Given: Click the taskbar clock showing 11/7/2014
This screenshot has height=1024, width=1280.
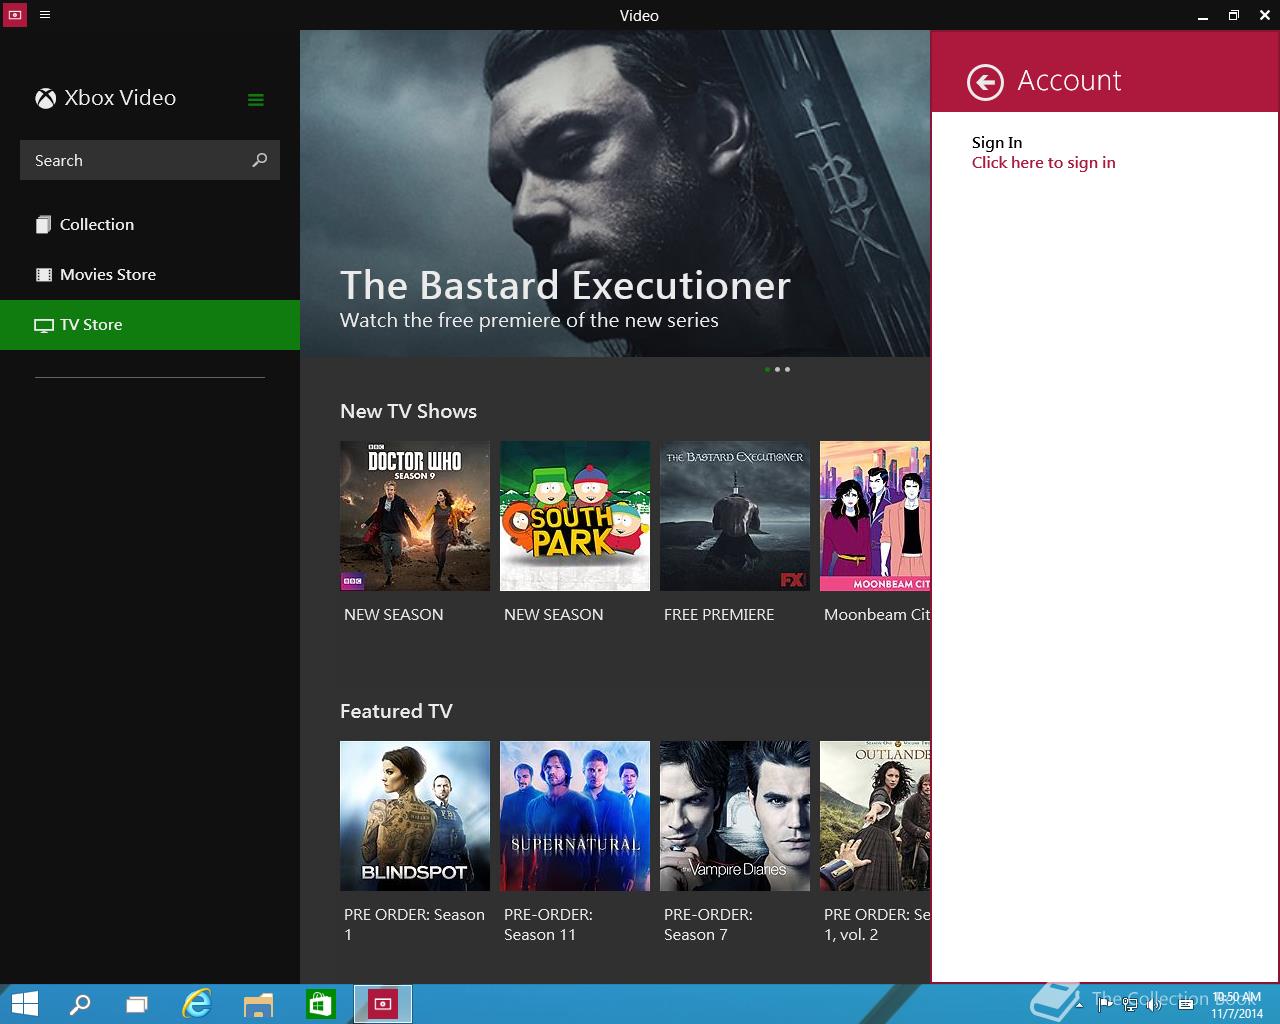Looking at the screenshot, I should 1237,1005.
